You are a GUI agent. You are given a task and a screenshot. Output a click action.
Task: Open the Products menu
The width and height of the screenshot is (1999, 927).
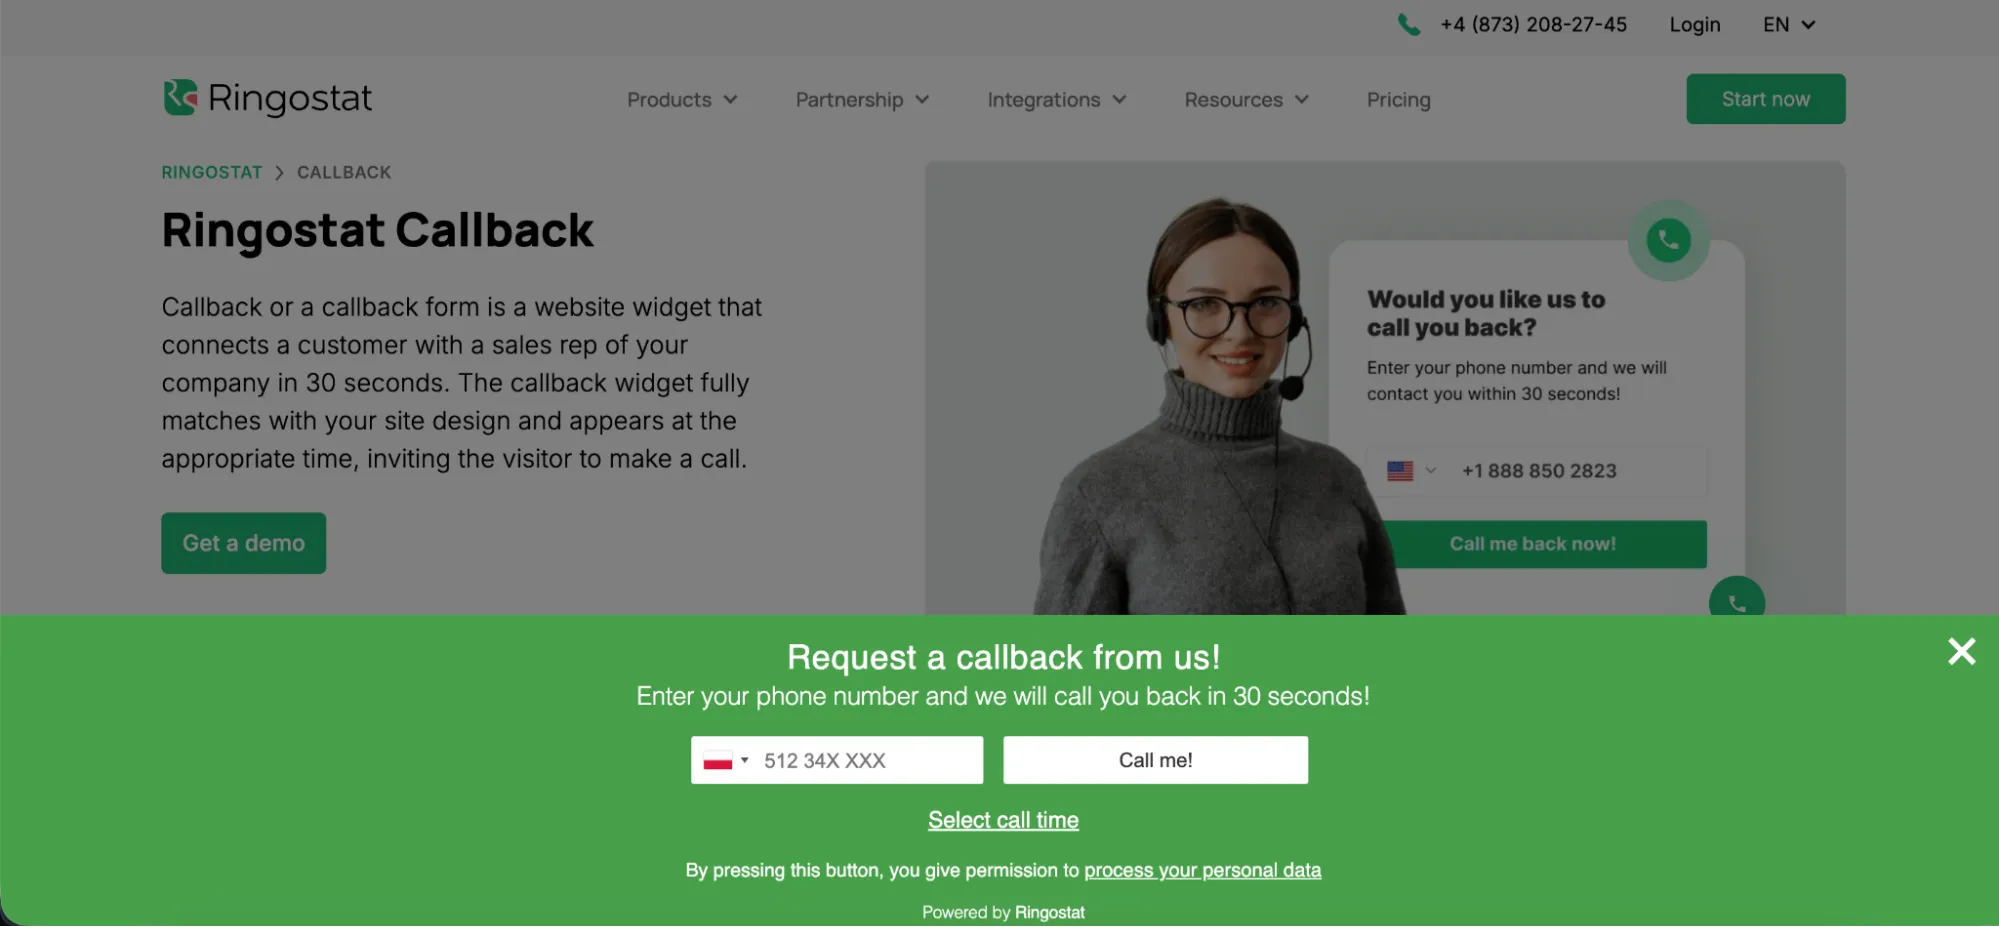682,100
